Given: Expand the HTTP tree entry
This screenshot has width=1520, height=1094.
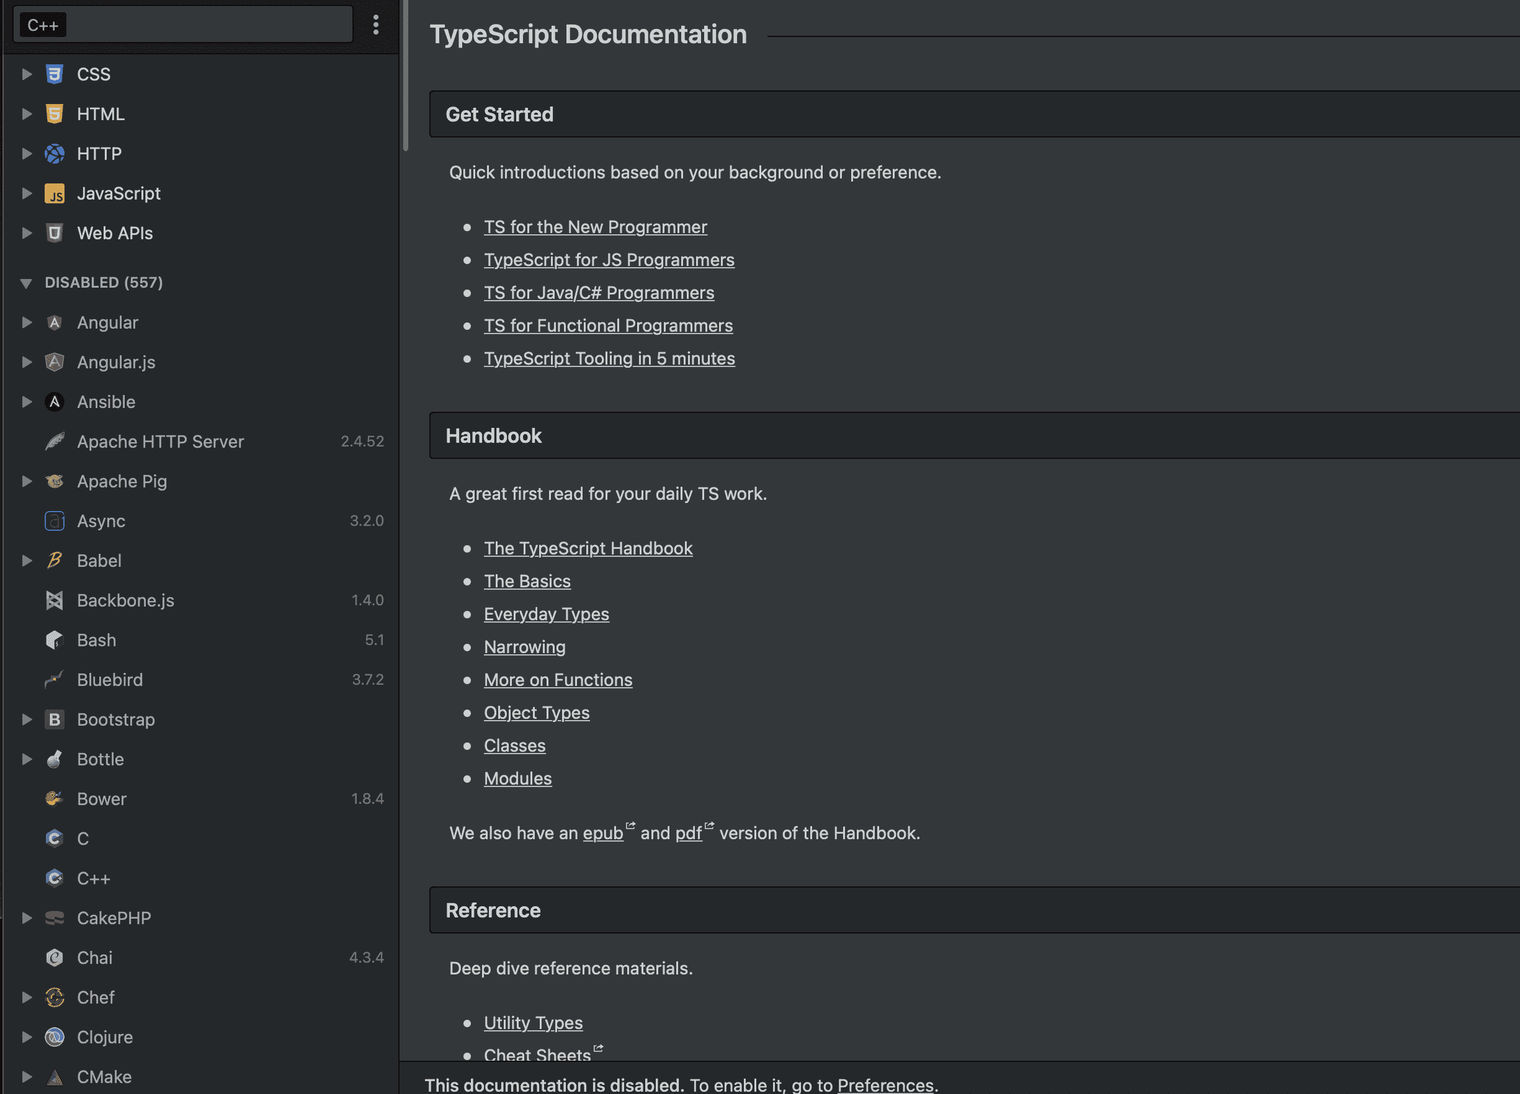Looking at the screenshot, I should pos(27,154).
